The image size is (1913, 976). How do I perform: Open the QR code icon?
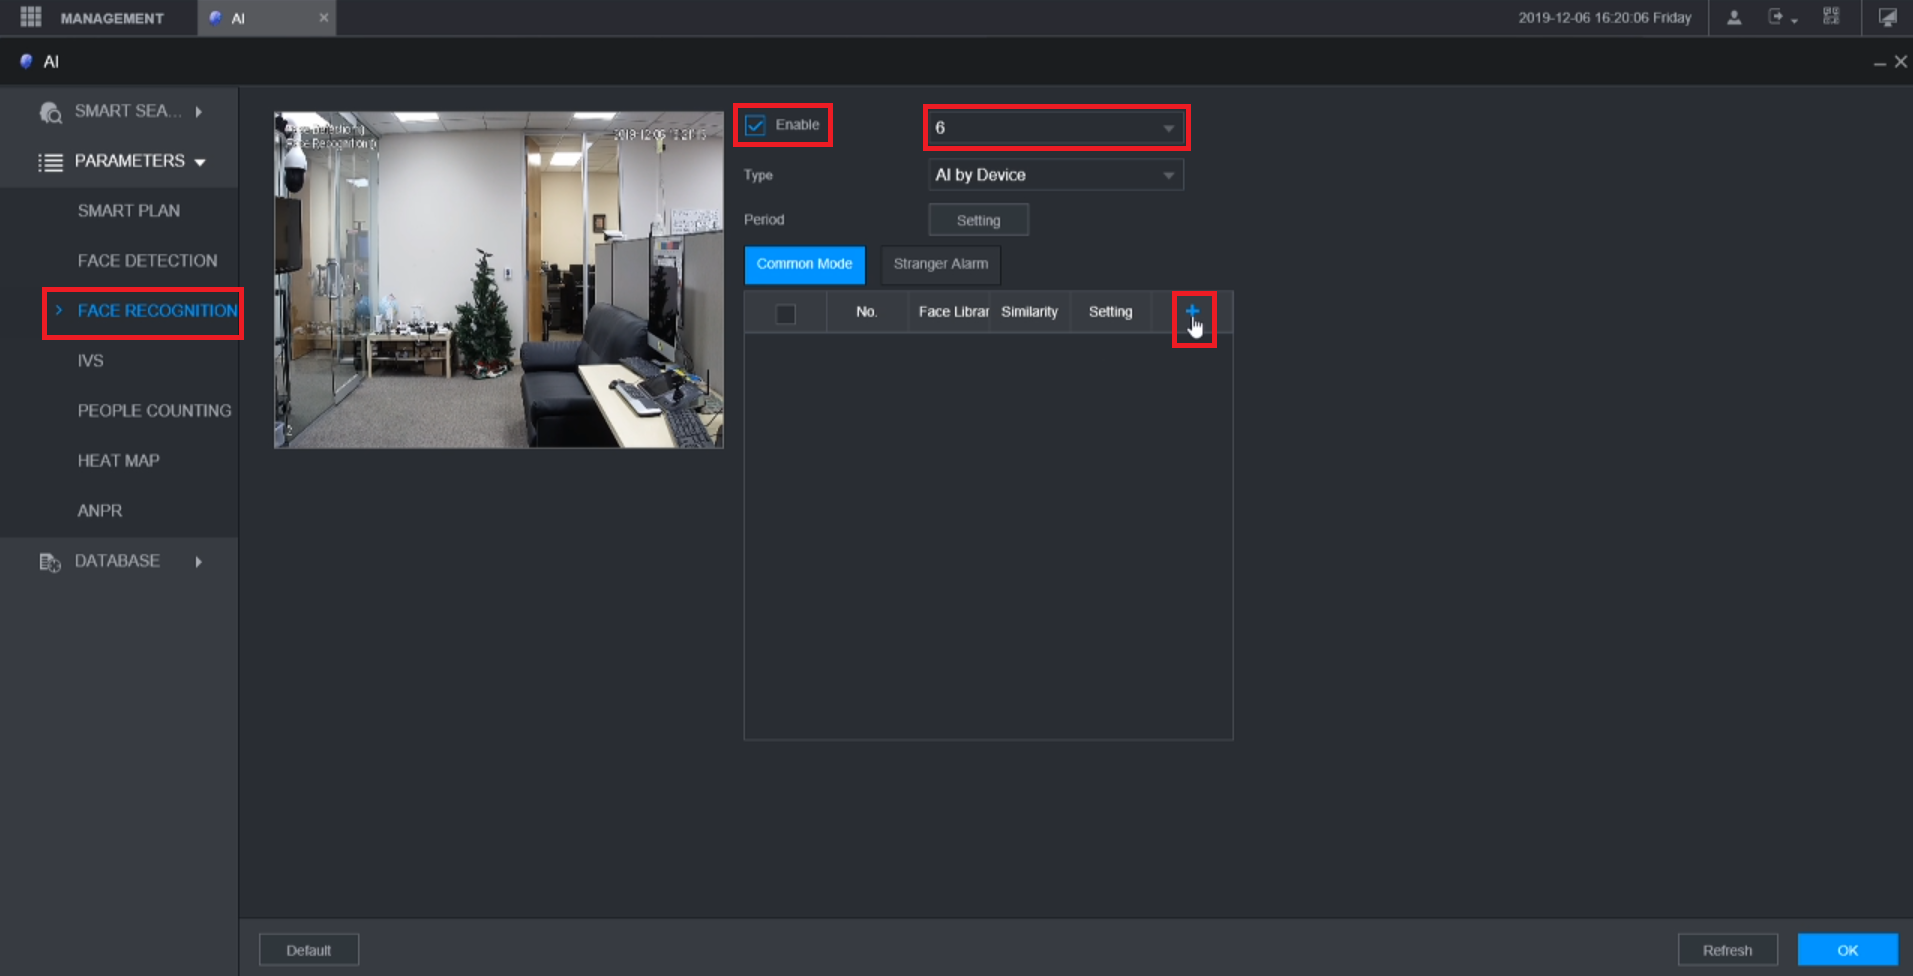coord(1831,17)
